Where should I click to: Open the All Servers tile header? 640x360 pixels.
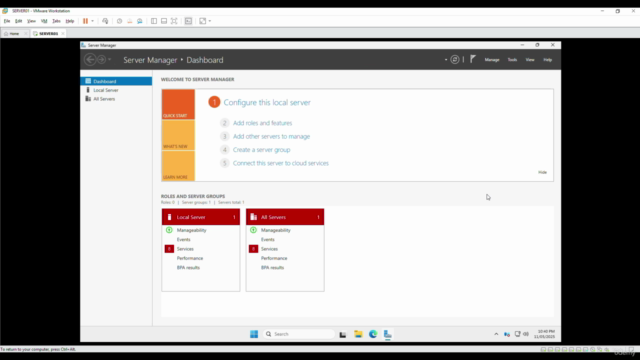(285, 217)
